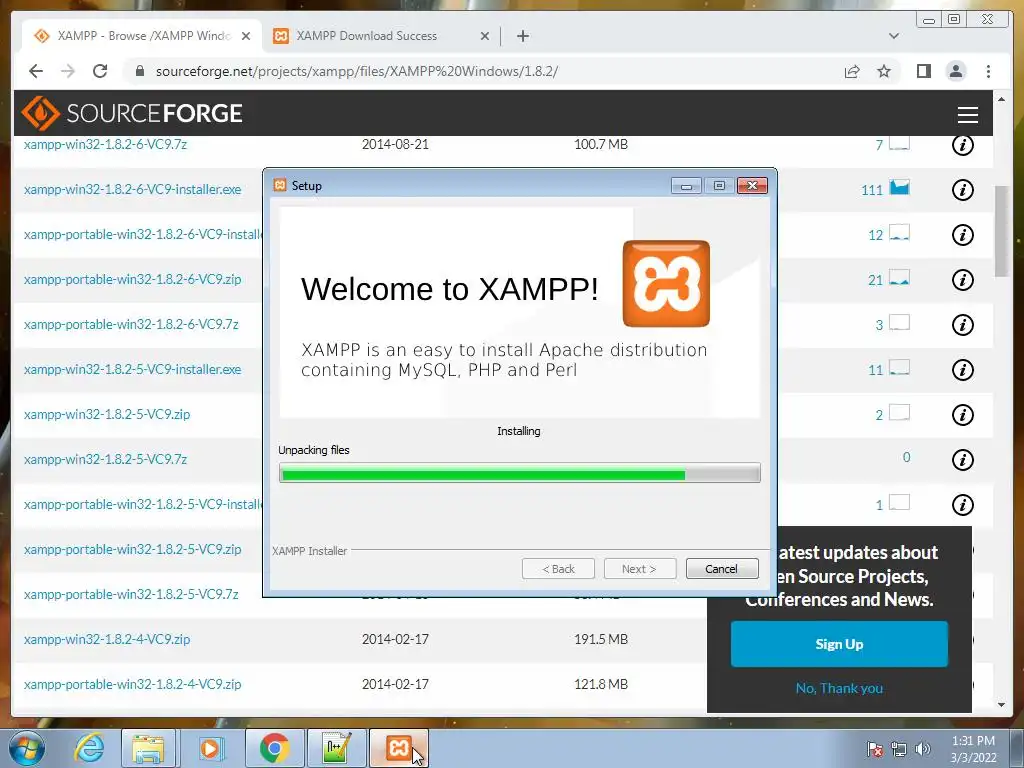View the 111 downloads chart icon
Image resolution: width=1024 pixels, height=768 pixels.
[899, 188]
